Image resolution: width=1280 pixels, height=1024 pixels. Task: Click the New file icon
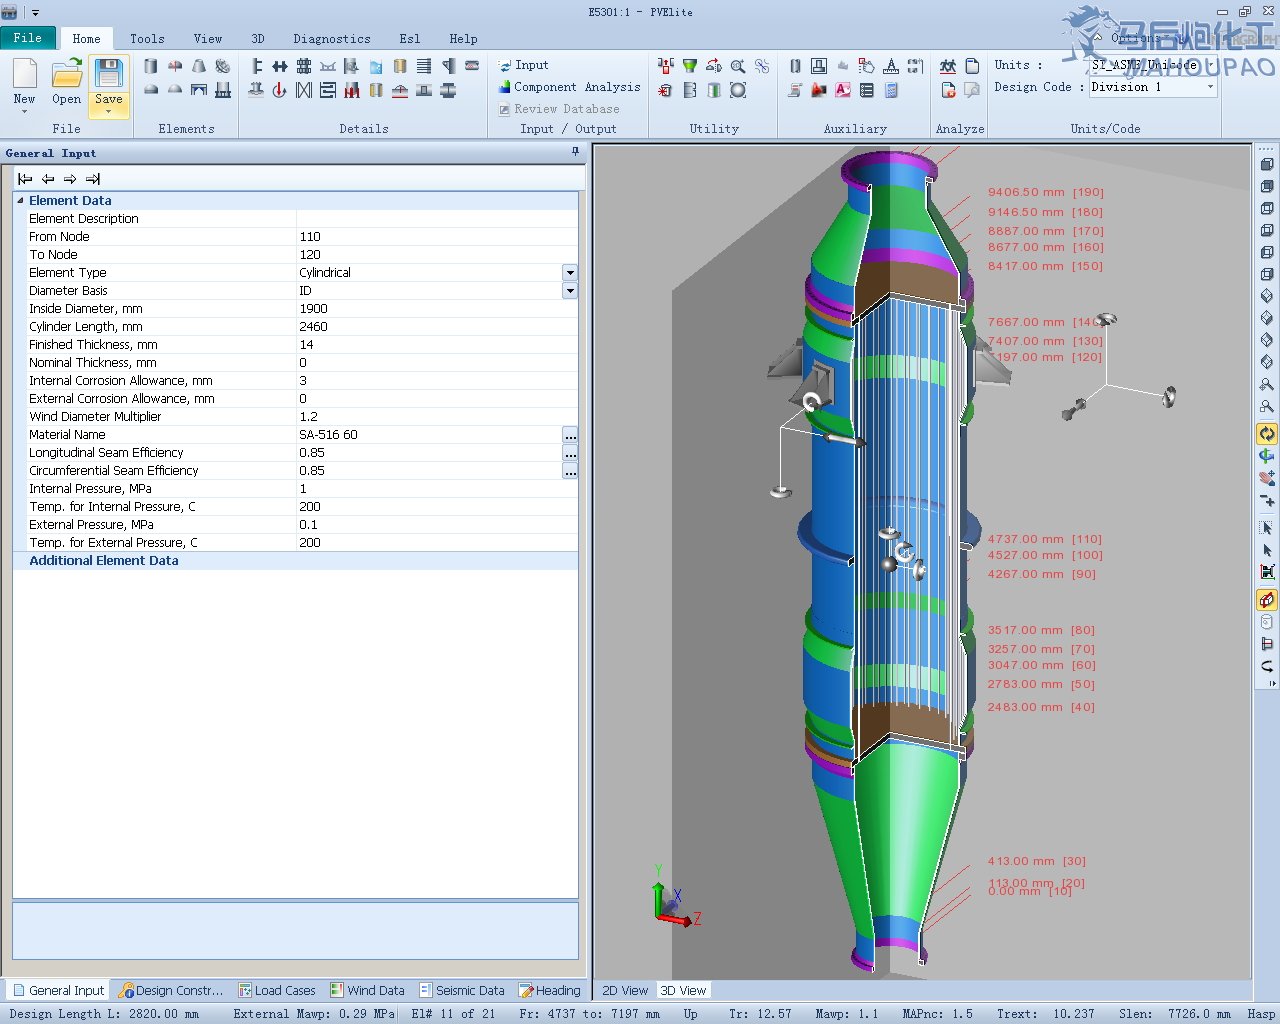(25, 73)
